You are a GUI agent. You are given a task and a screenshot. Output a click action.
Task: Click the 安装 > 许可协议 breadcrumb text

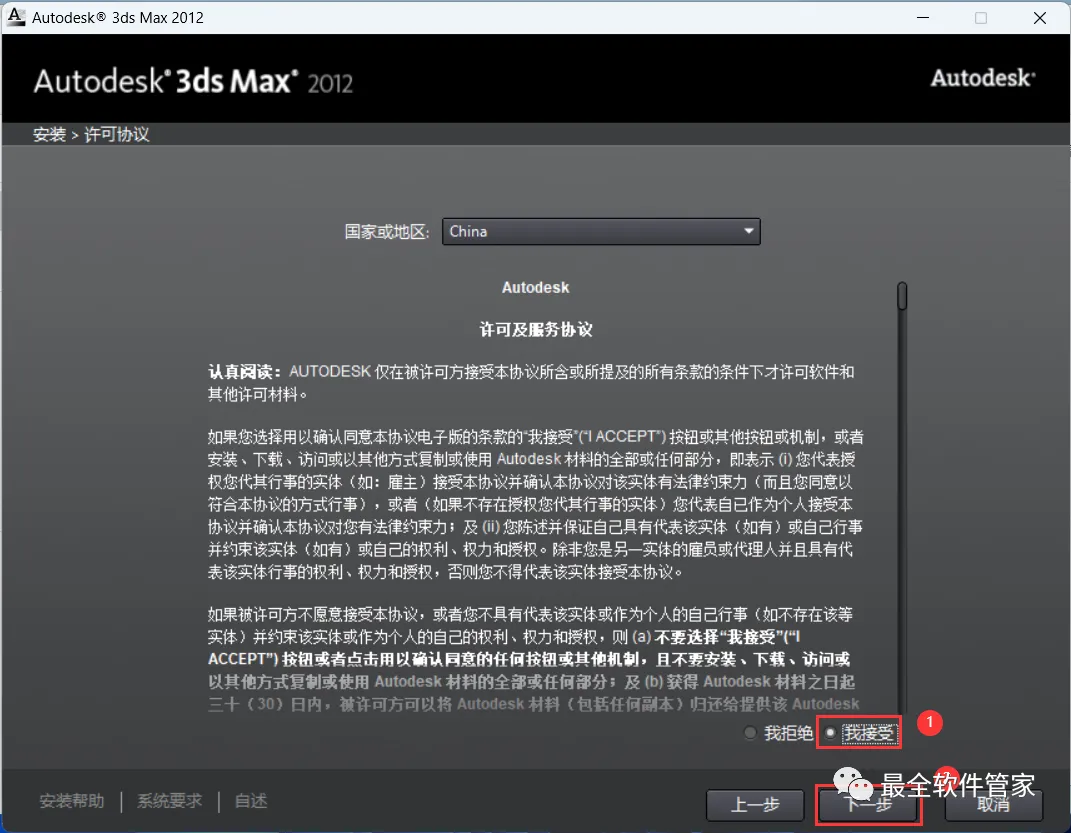click(91, 135)
